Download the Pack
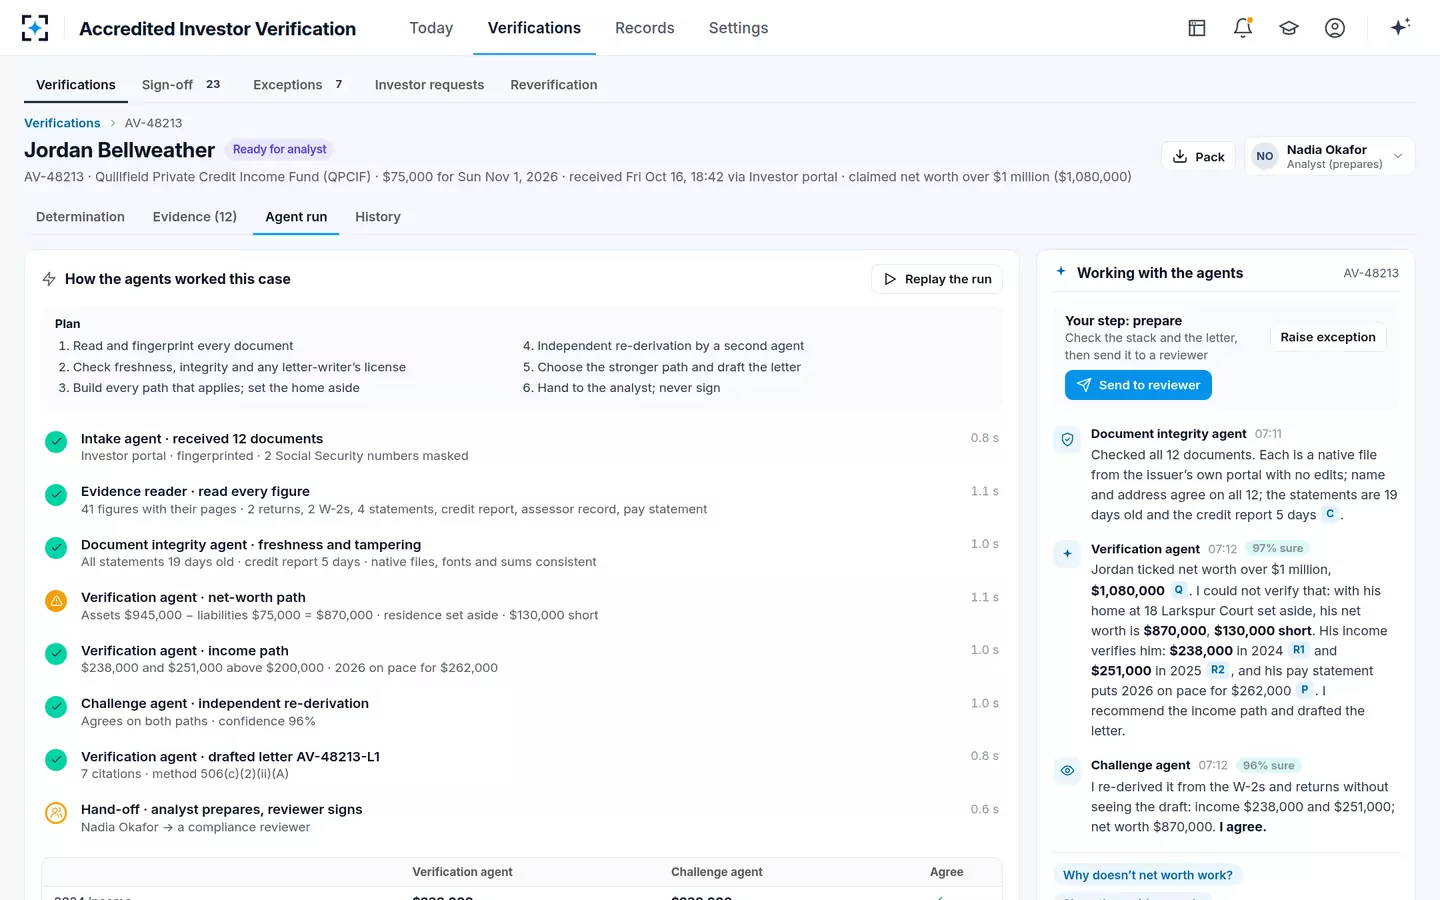Image resolution: width=1440 pixels, height=900 pixels. [1199, 156]
